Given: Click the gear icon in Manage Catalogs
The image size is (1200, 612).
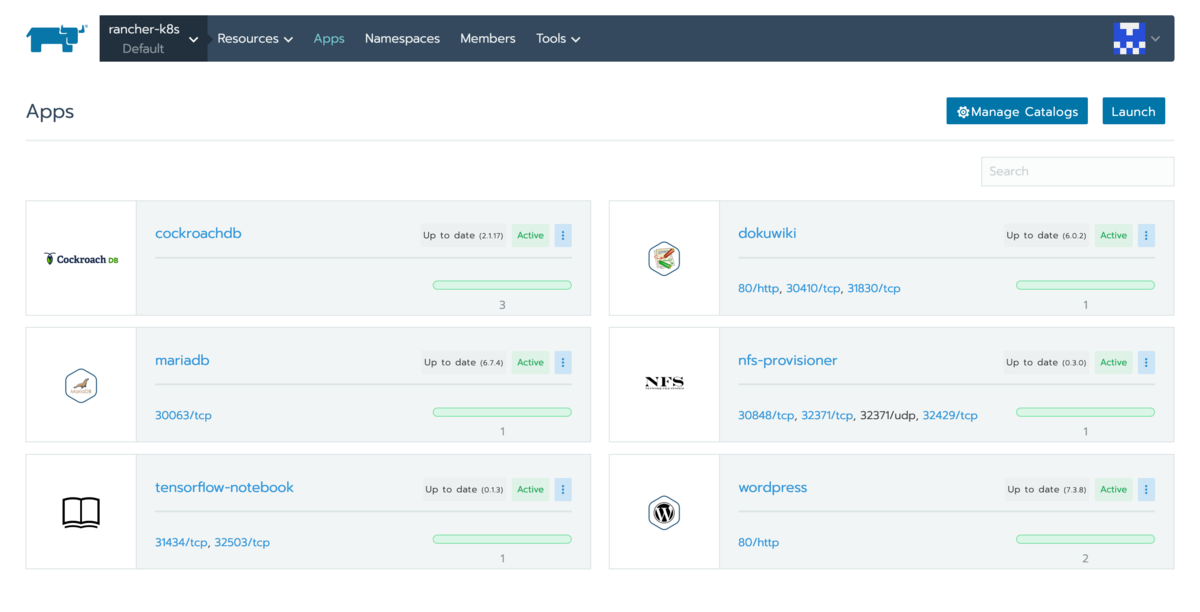Looking at the screenshot, I should coord(963,112).
